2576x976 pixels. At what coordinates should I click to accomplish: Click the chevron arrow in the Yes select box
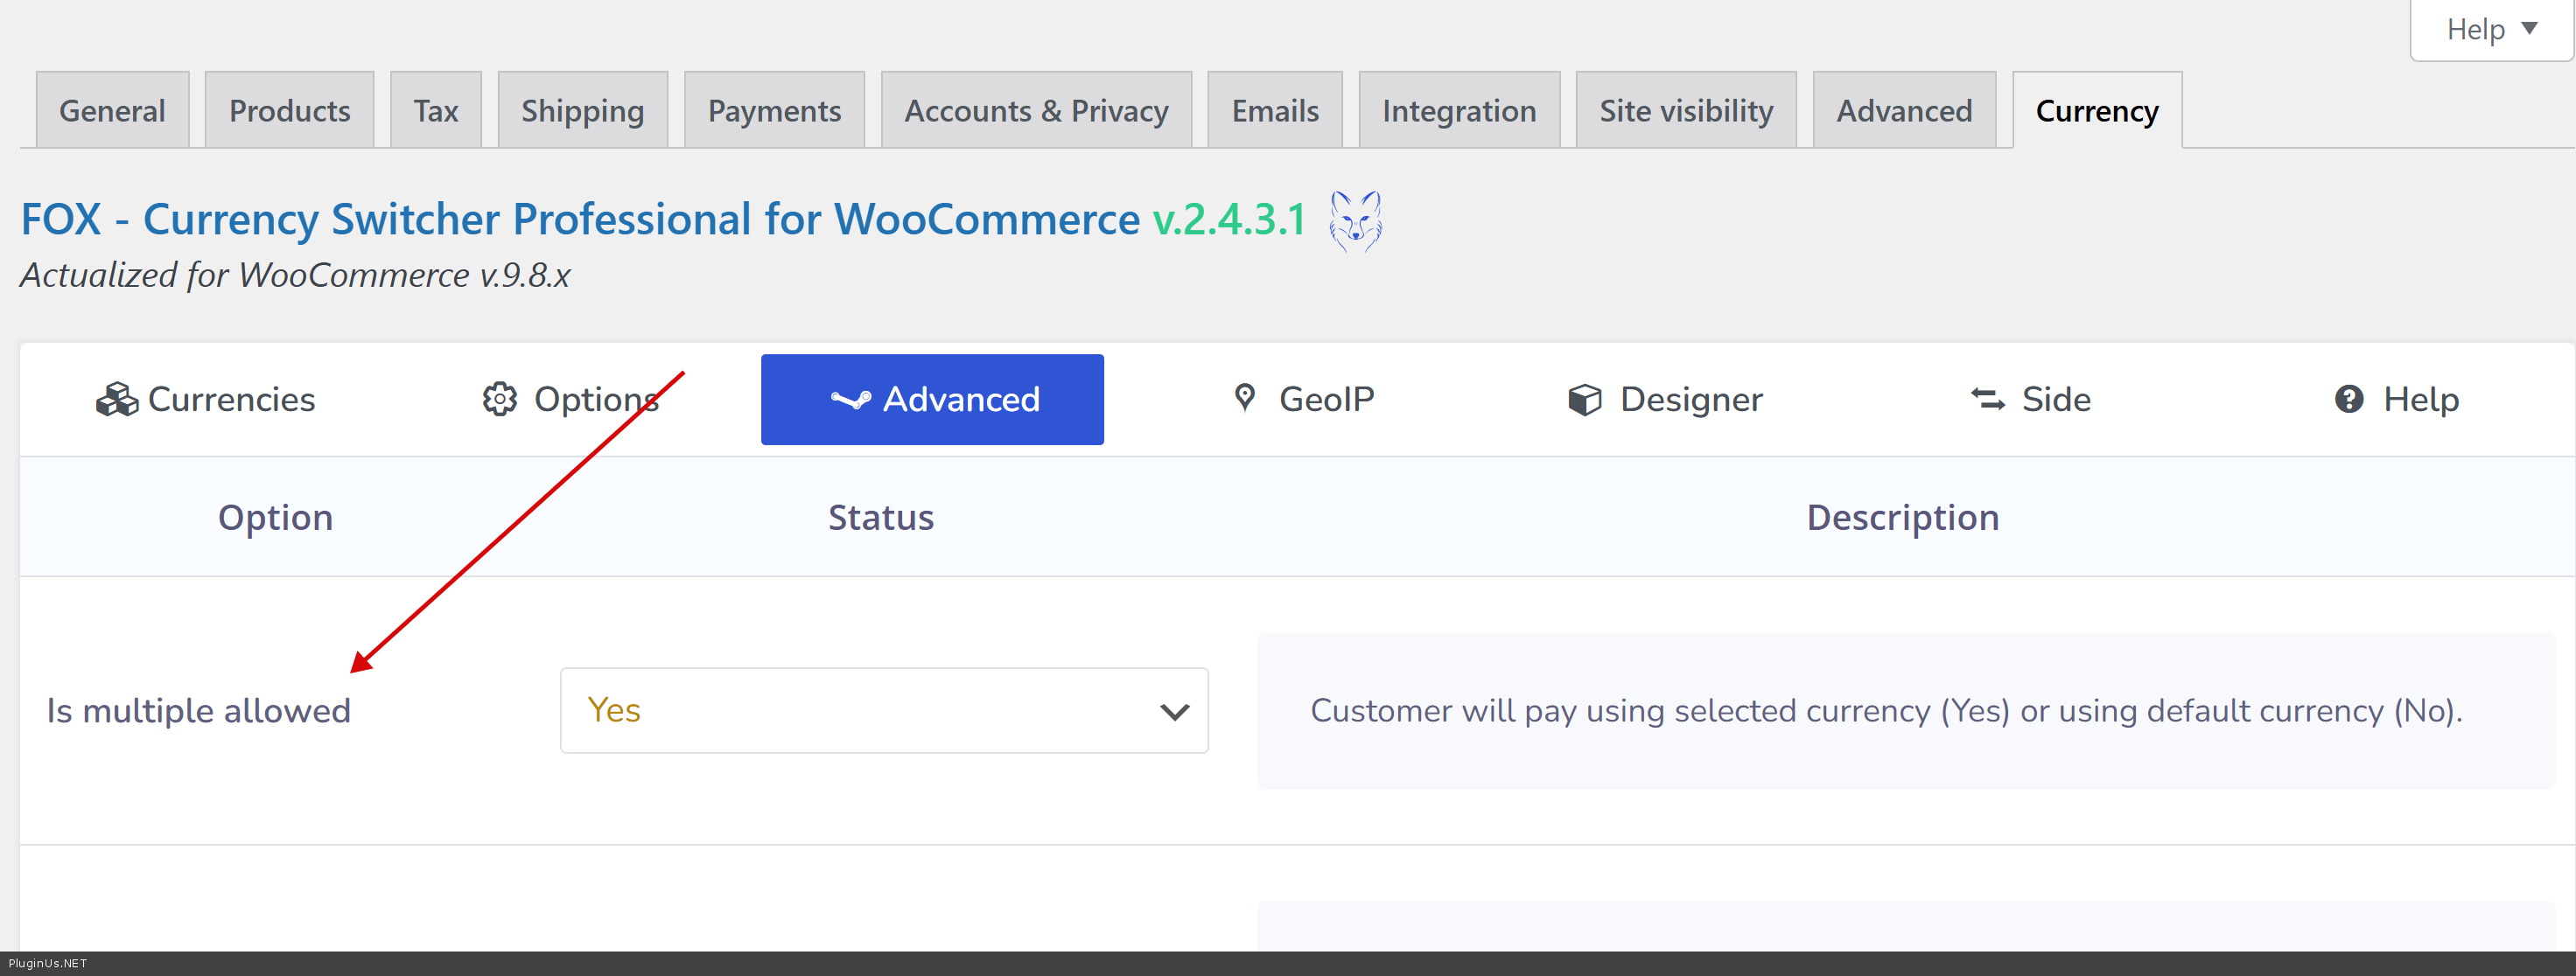pyautogui.click(x=1174, y=711)
